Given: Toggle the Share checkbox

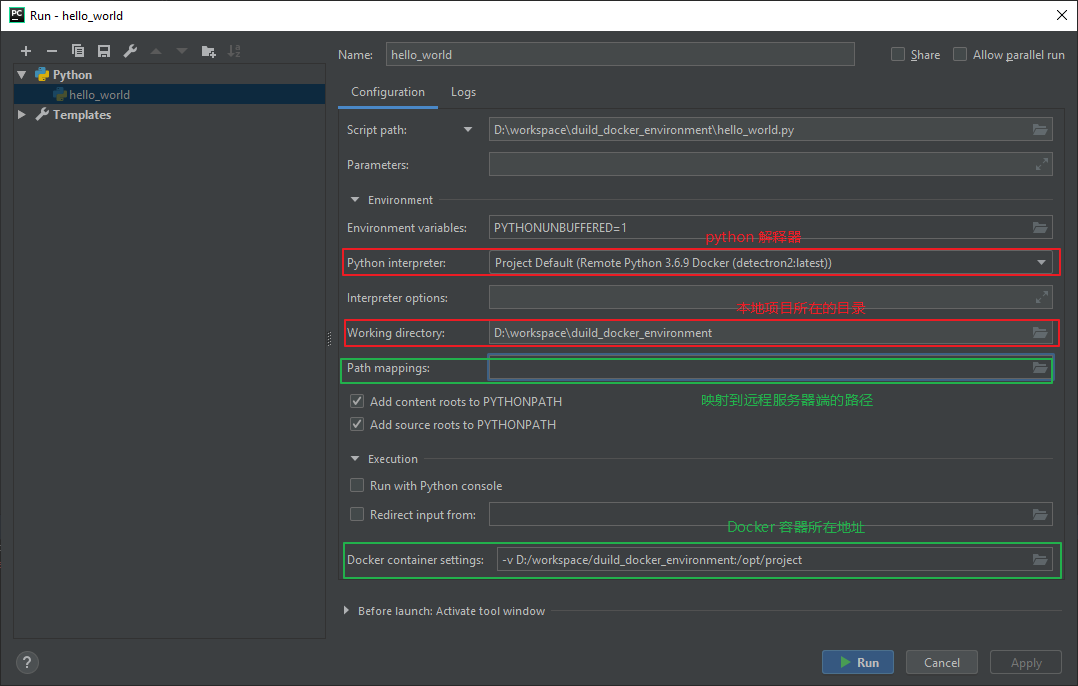Looking at the screenshot, I should point(898,54).
